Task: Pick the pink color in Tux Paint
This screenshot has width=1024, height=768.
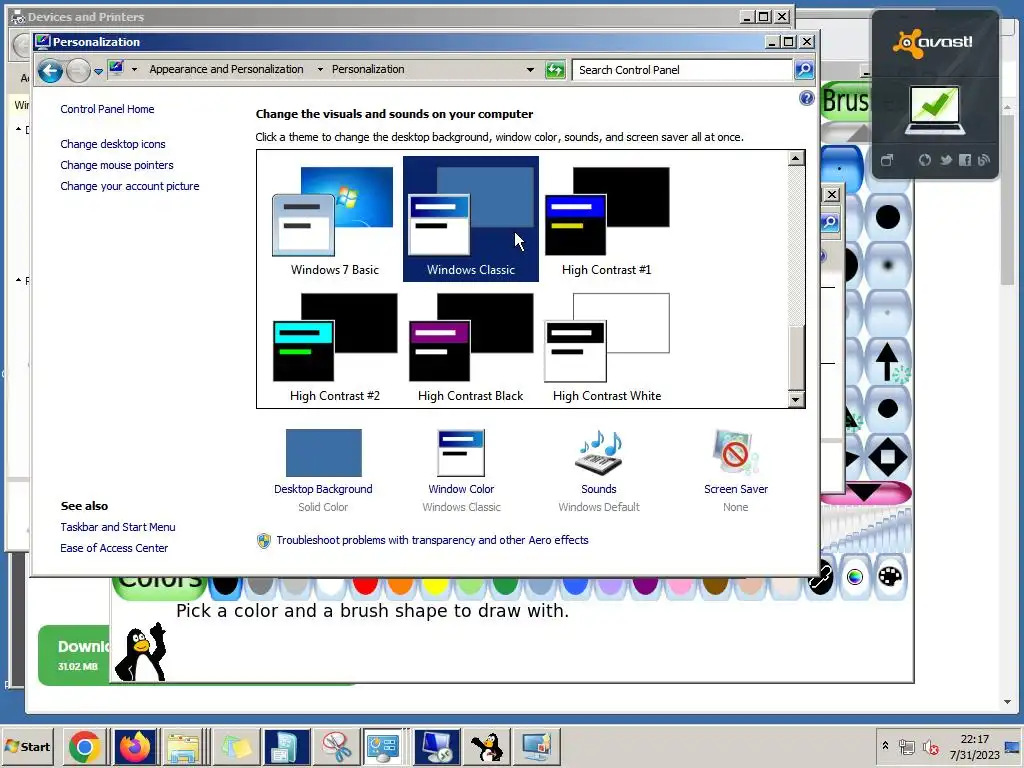Action: tap(680, 584)
